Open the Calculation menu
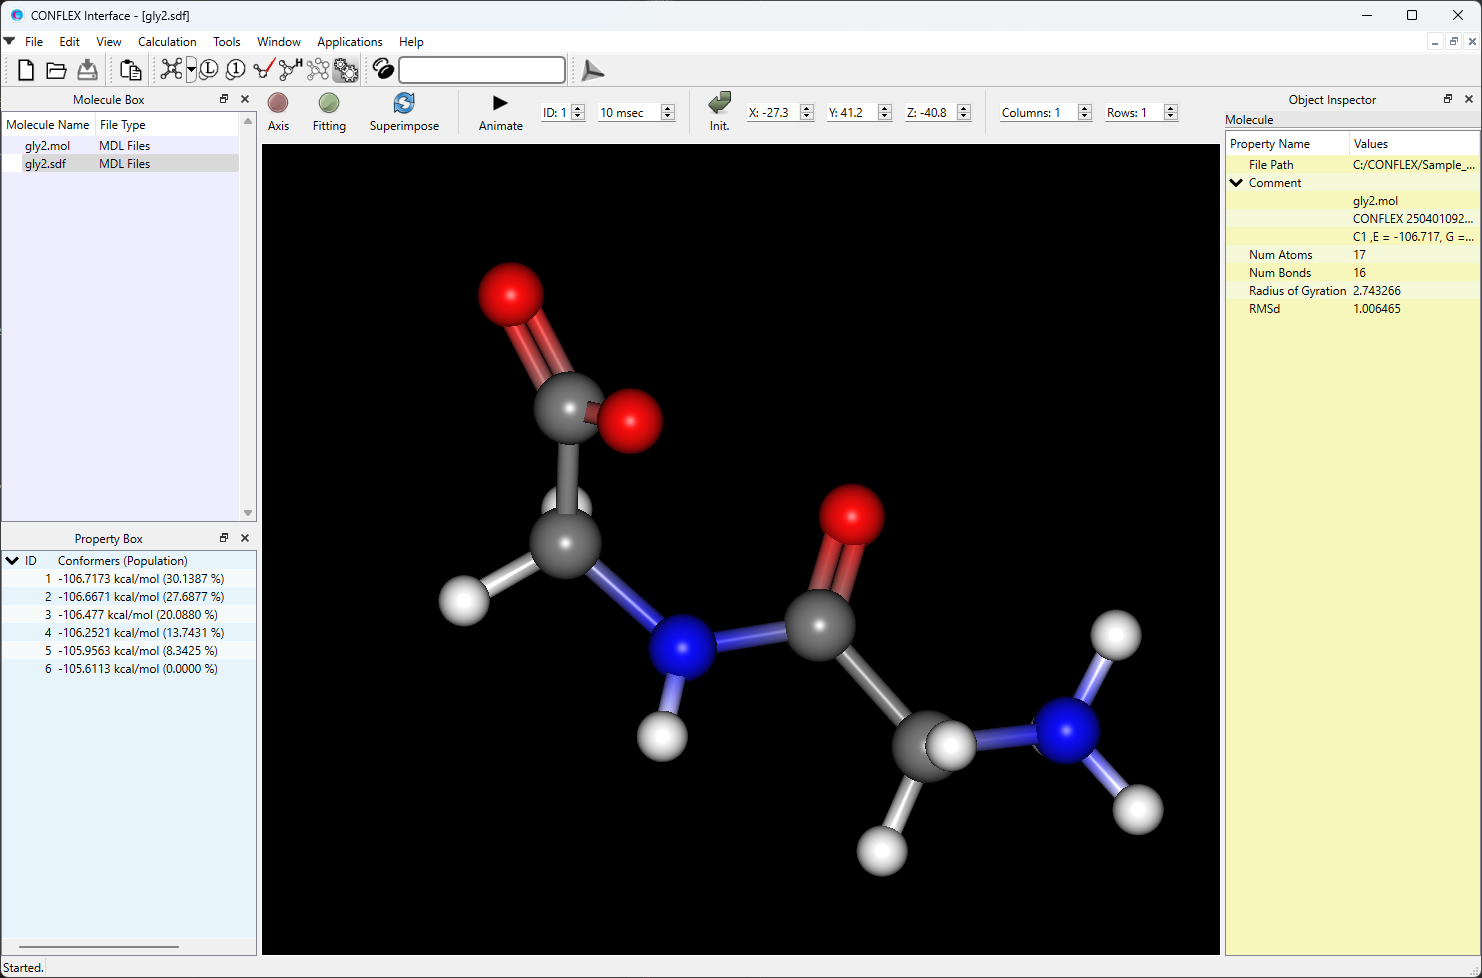Viewport: 1482px width, 978px height. pyautogui.click(x=167, y=42)
